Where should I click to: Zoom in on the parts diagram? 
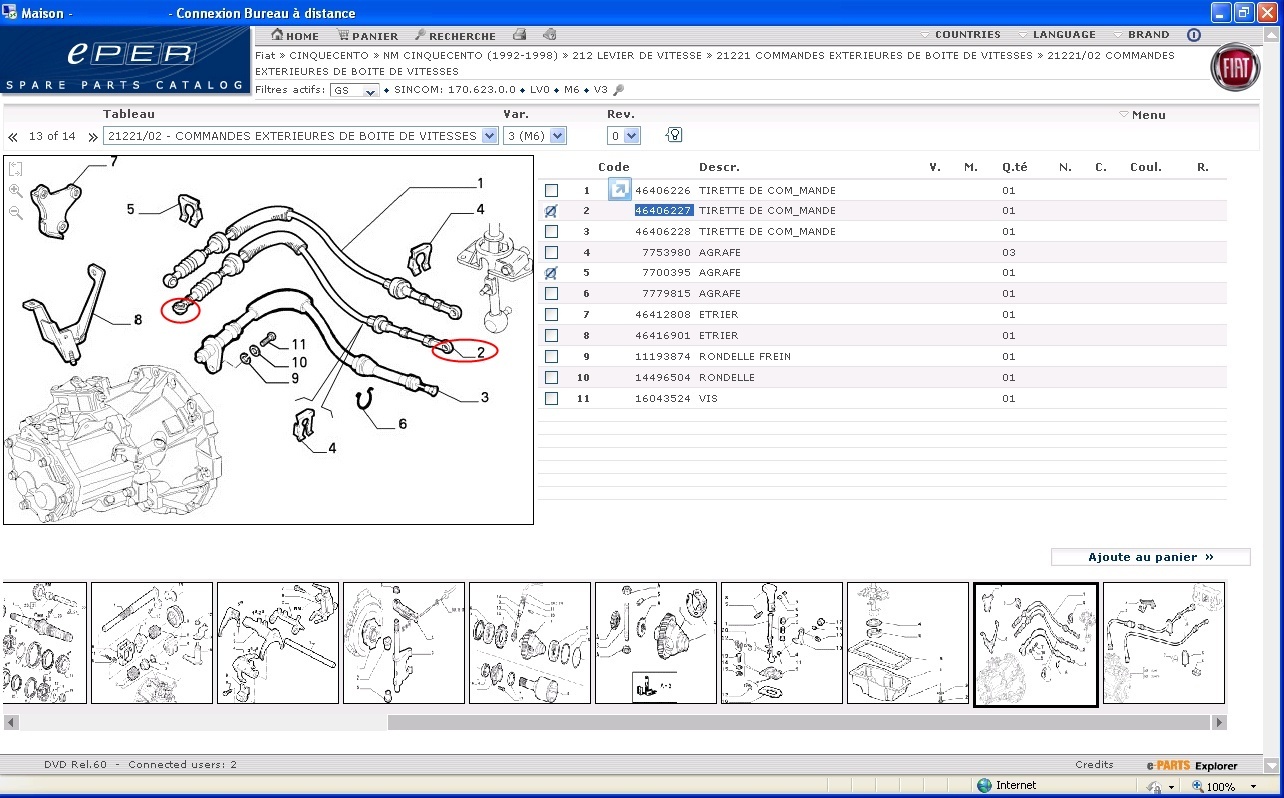(x=16, y=190)
